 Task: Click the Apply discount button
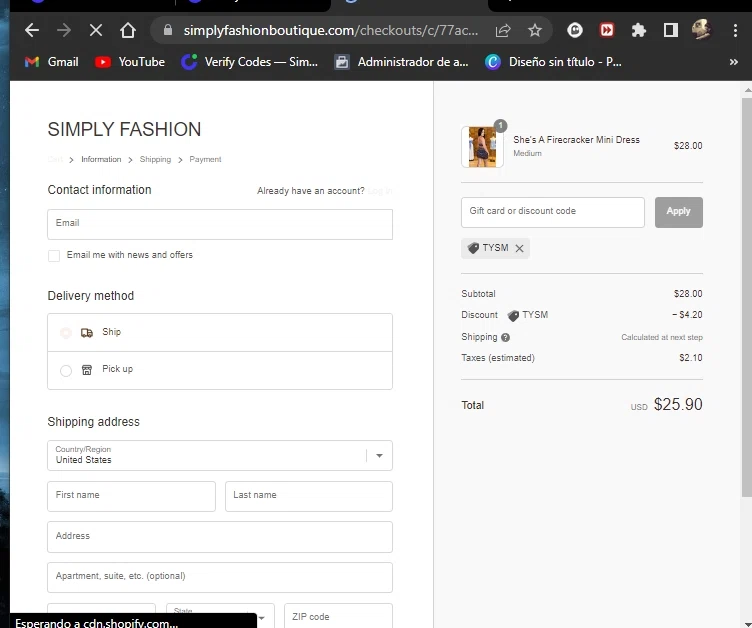[x=679, y=212]
